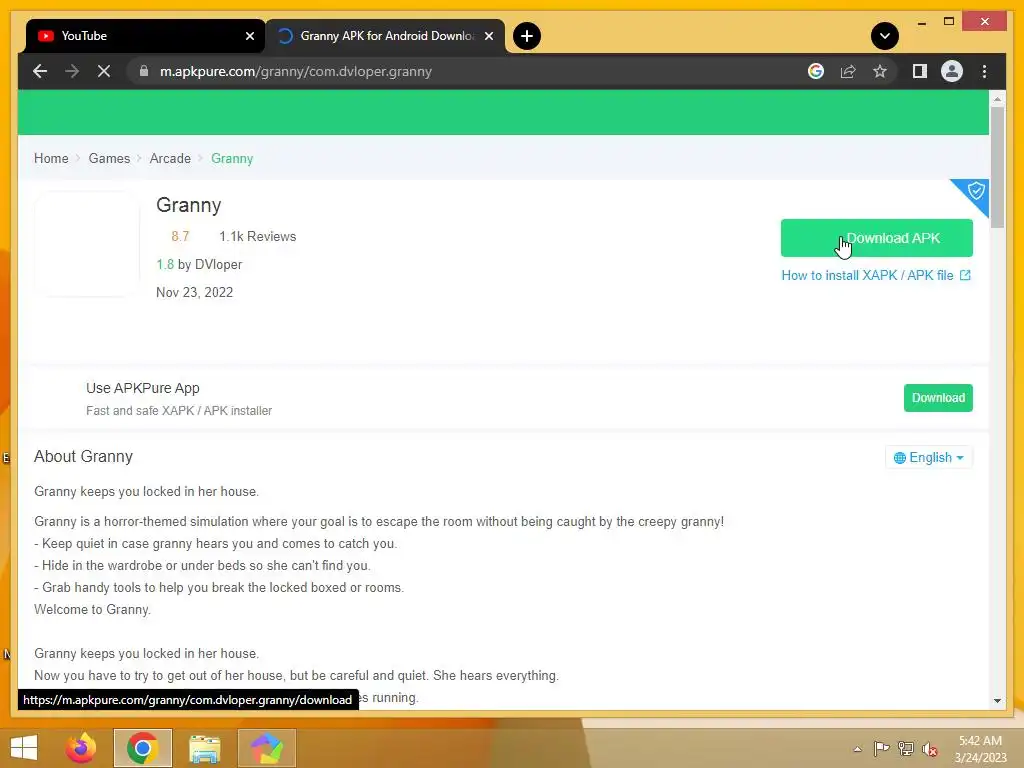1024x768 pixels.
Task: Click the Granny breadcrumb link
Action: pyautogui.click(x=232, y=159)
